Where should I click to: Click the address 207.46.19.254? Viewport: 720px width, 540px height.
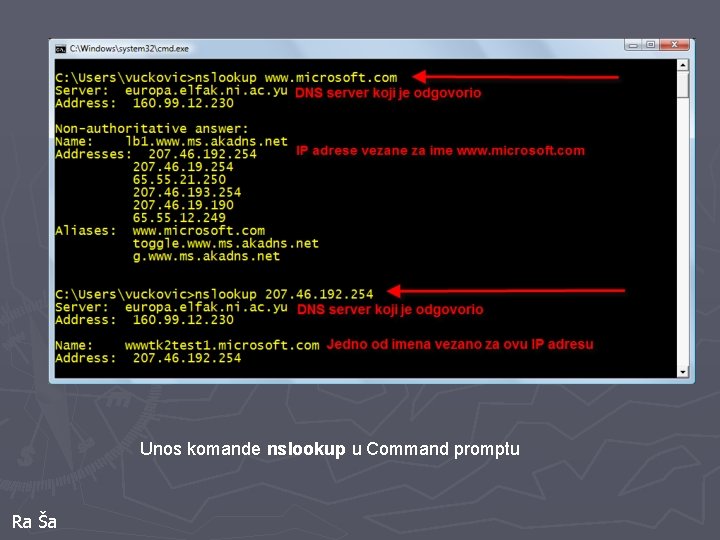pyautogui.click(x=183, y=167)
